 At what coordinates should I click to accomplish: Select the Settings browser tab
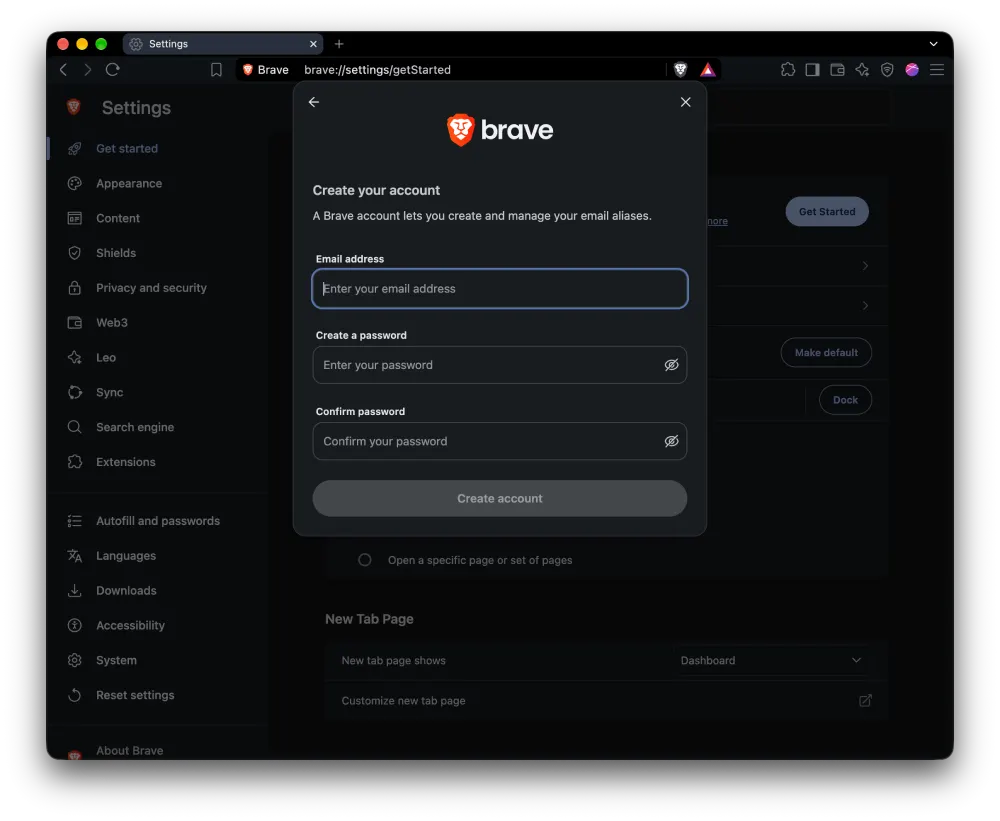[223, 44]
